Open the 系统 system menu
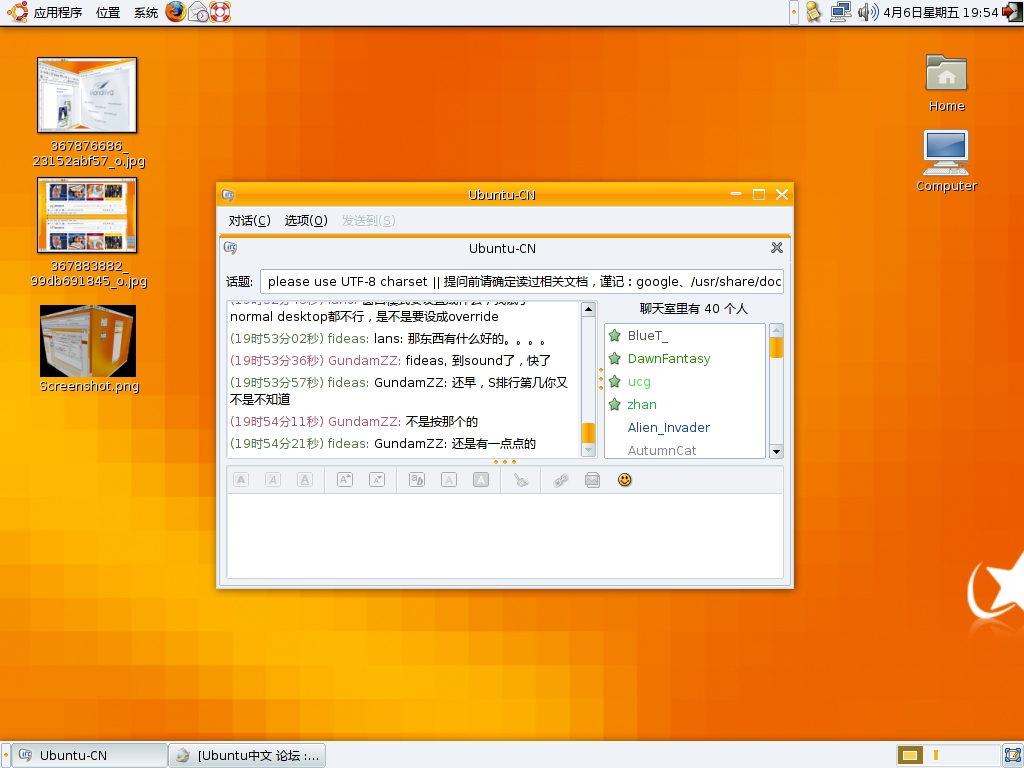This screenshot has height=768, width=1024. point(146,12)
